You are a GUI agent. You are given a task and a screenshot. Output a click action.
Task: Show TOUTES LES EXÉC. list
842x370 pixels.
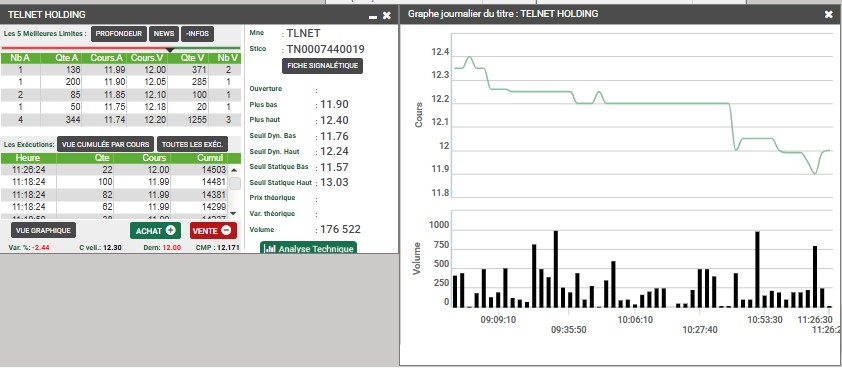click(193, 144)
